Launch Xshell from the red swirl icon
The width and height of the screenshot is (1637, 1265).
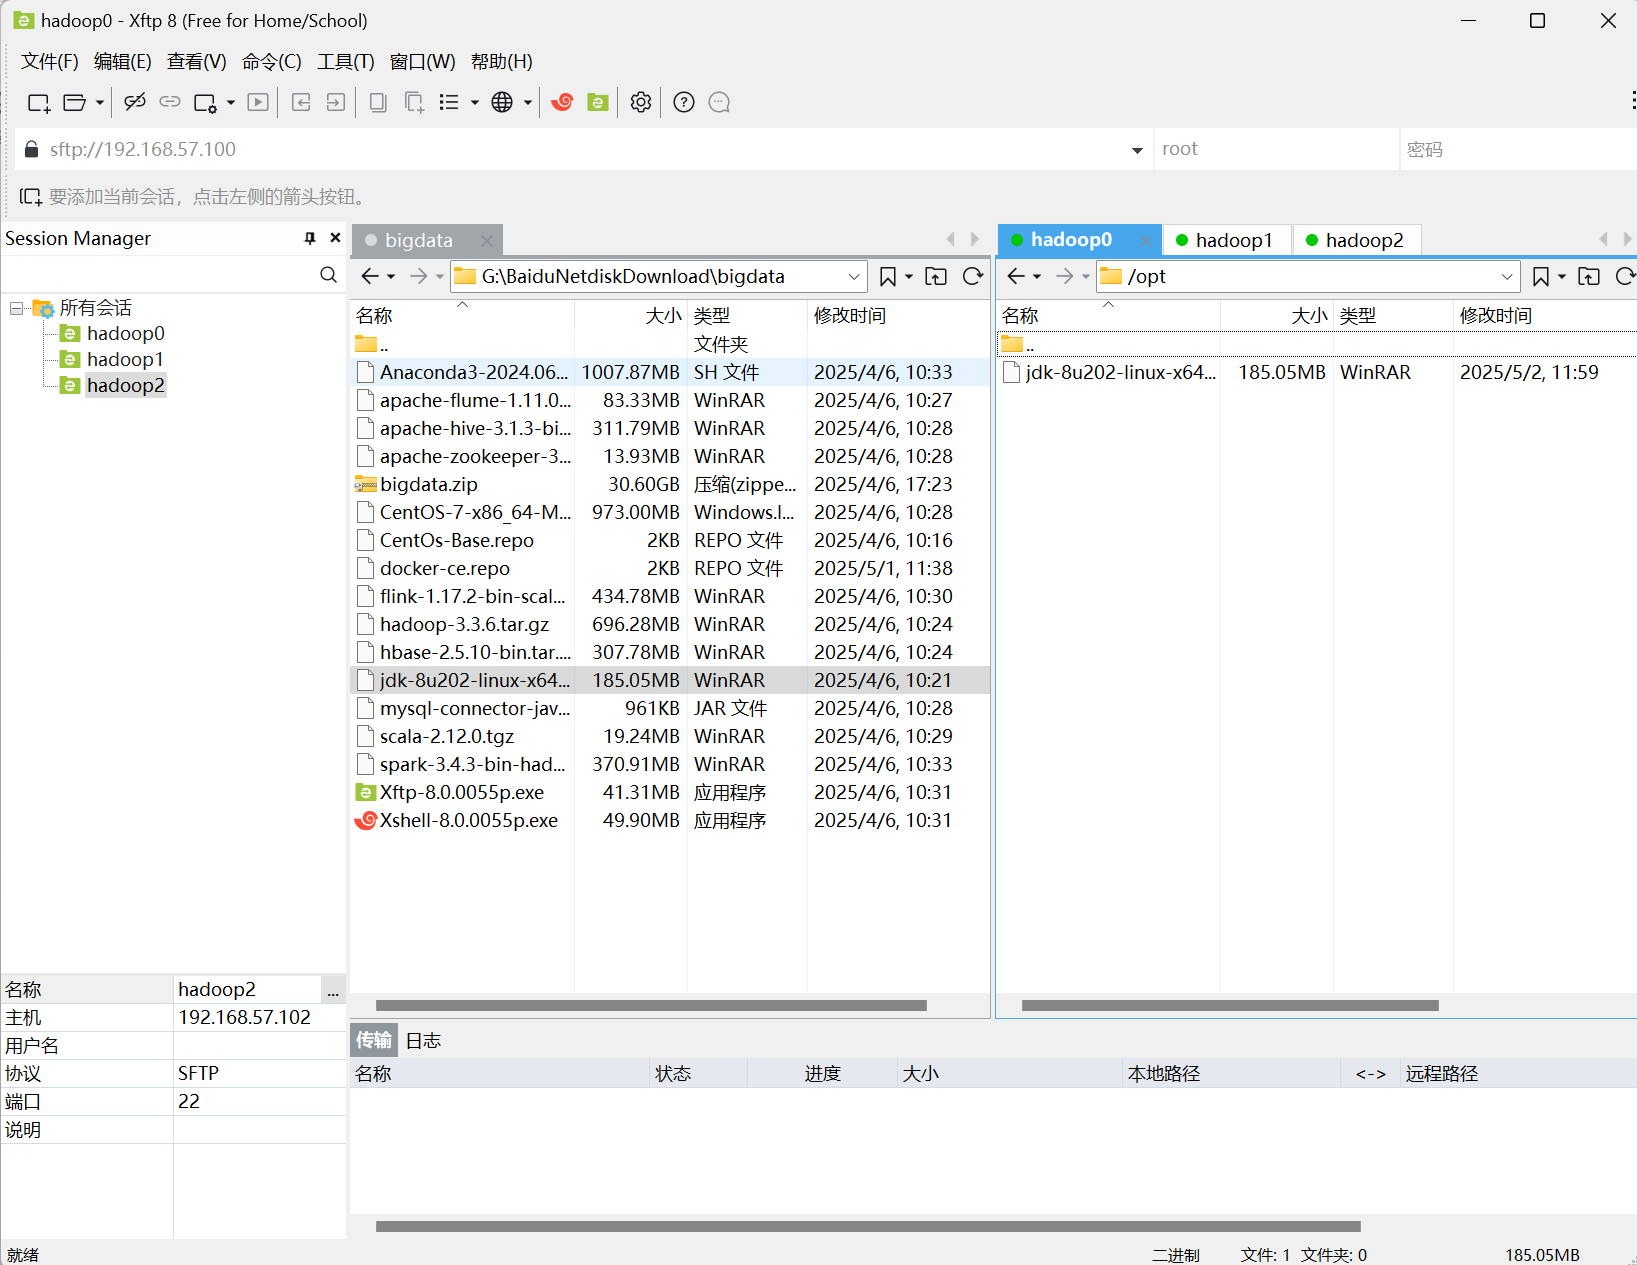coord(562,102)
